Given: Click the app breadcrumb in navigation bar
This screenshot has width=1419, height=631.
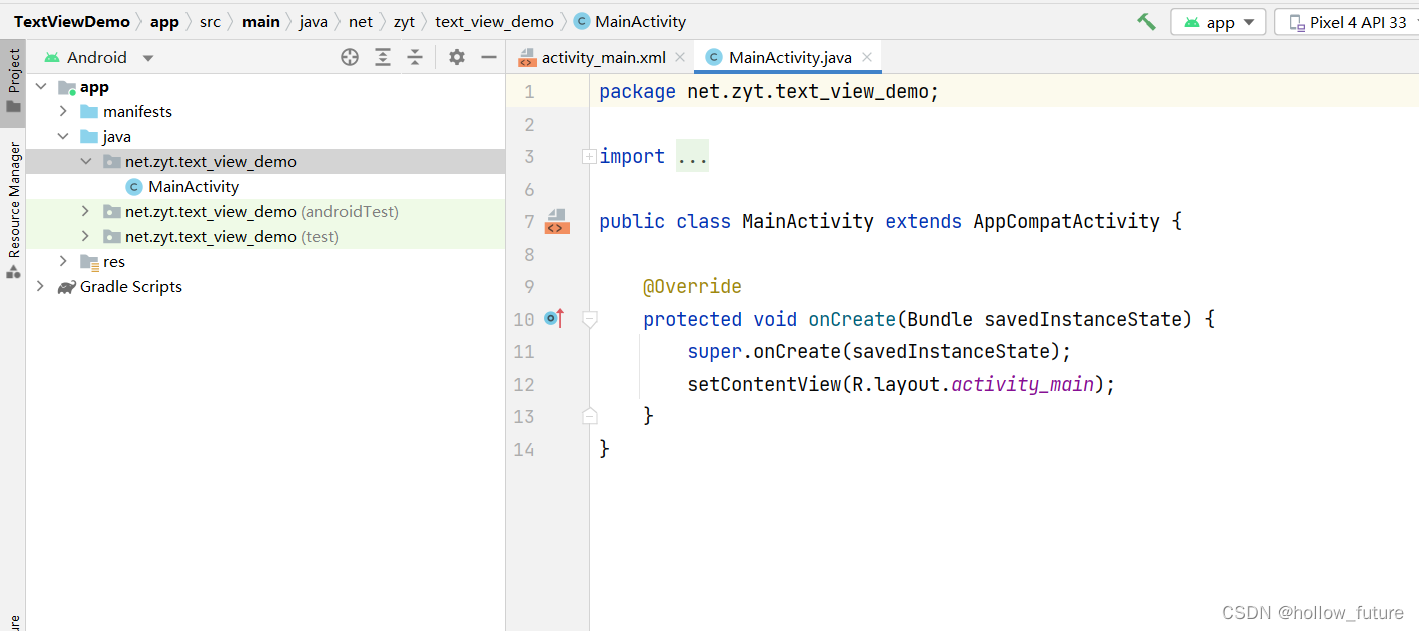Looking at the screenshot, I should click(x=164, y=21).
